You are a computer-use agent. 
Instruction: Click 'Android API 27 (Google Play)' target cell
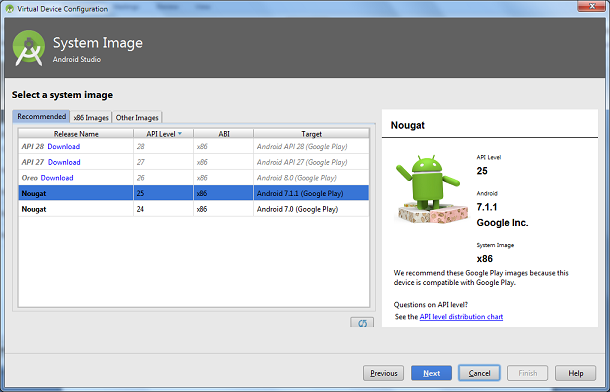[311, 162]
